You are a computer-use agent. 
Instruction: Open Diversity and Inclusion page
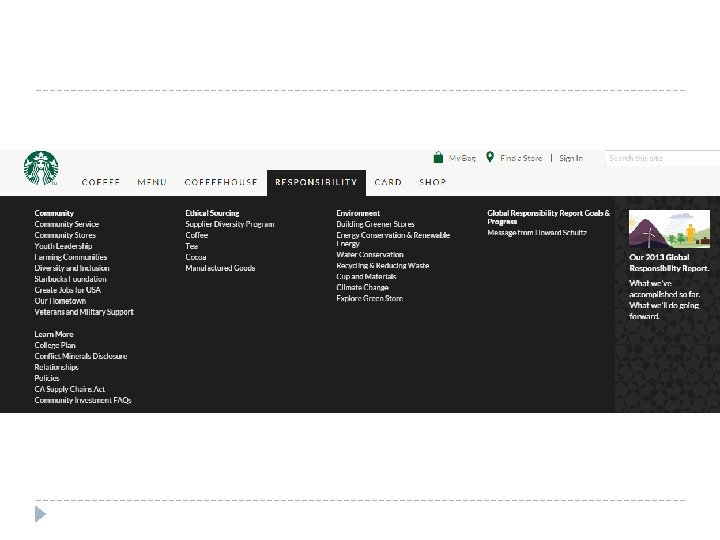point(72,268)
